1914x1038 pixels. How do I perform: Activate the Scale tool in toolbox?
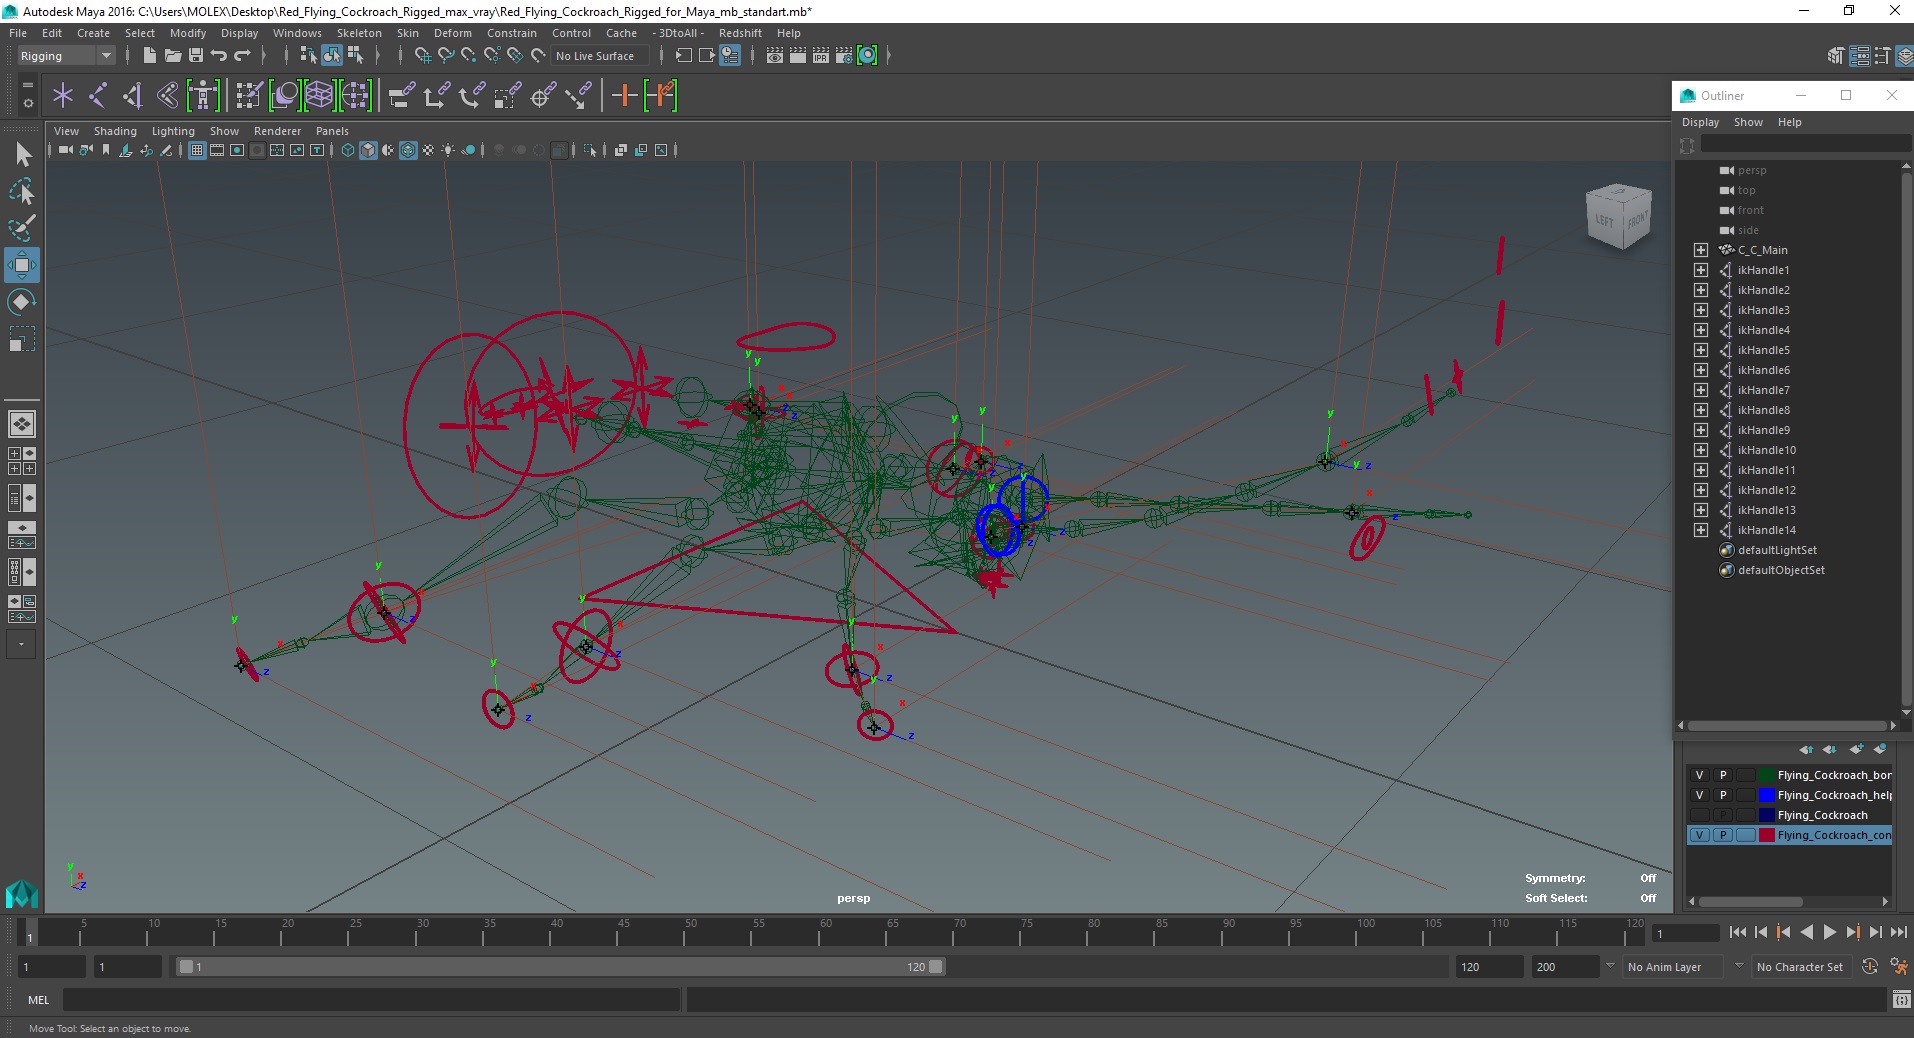click(x=22, y=339)
